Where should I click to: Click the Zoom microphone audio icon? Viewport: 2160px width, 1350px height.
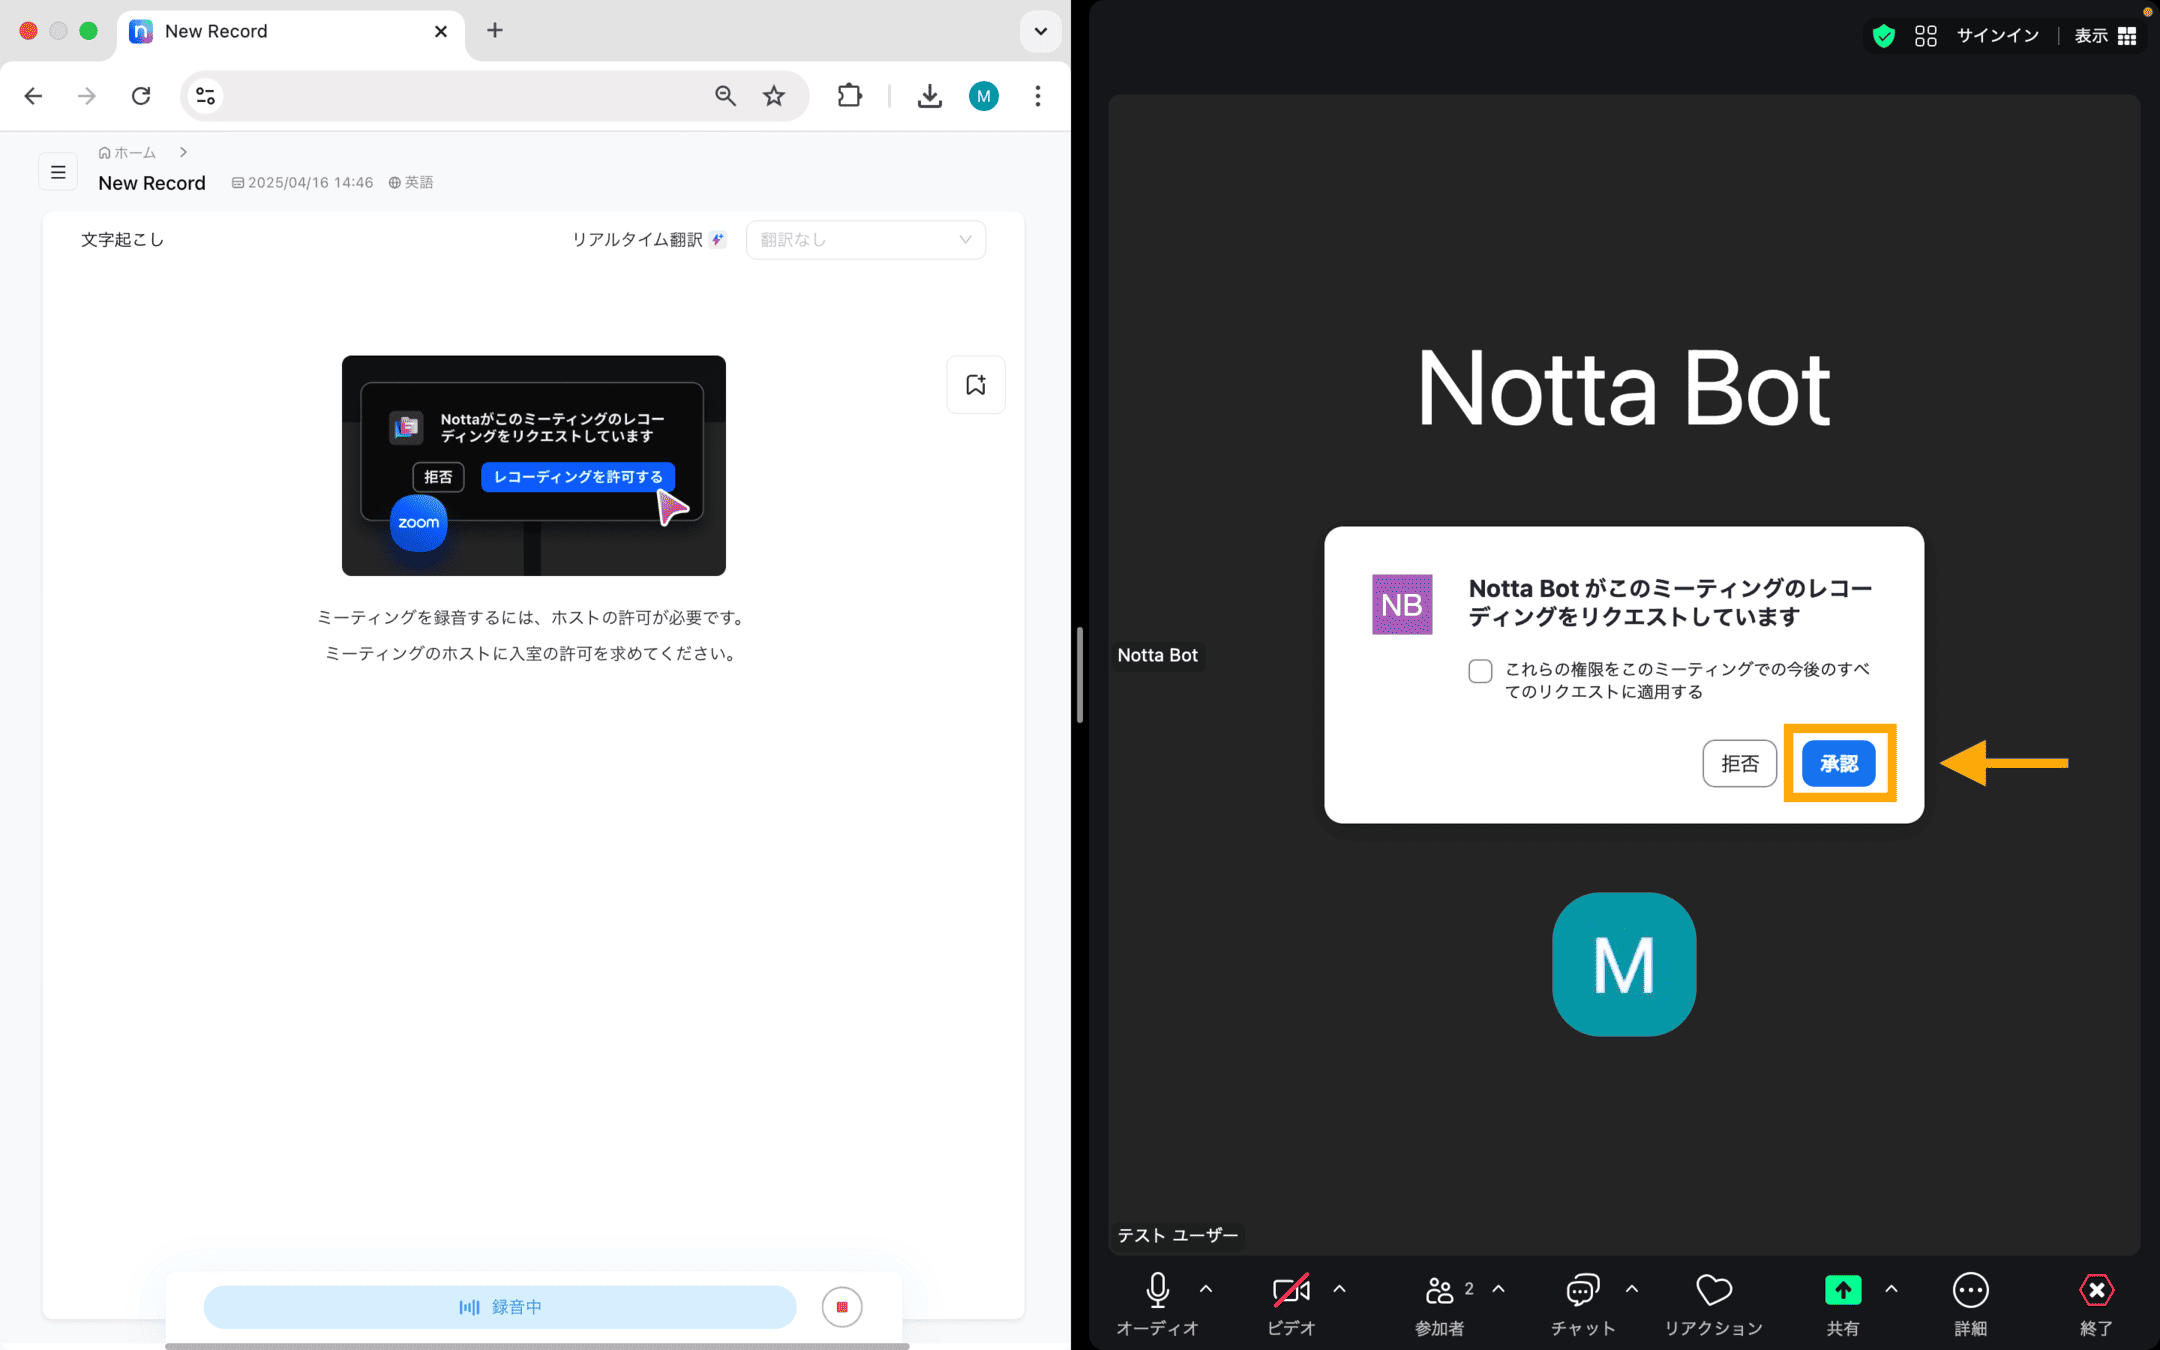1157,1290
